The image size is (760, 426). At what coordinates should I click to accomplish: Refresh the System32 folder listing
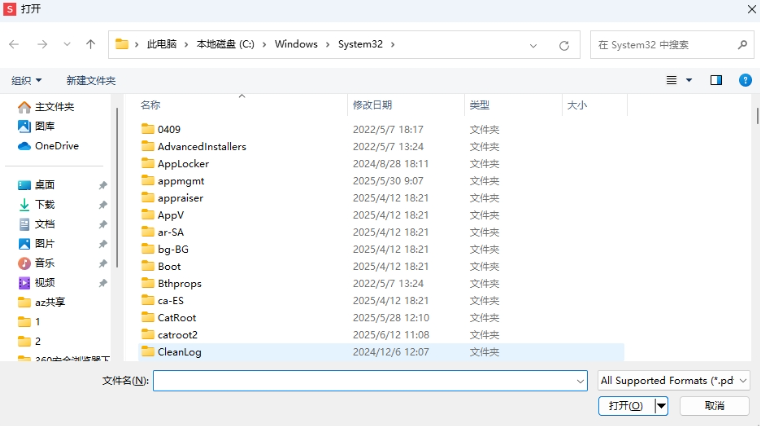564,46
